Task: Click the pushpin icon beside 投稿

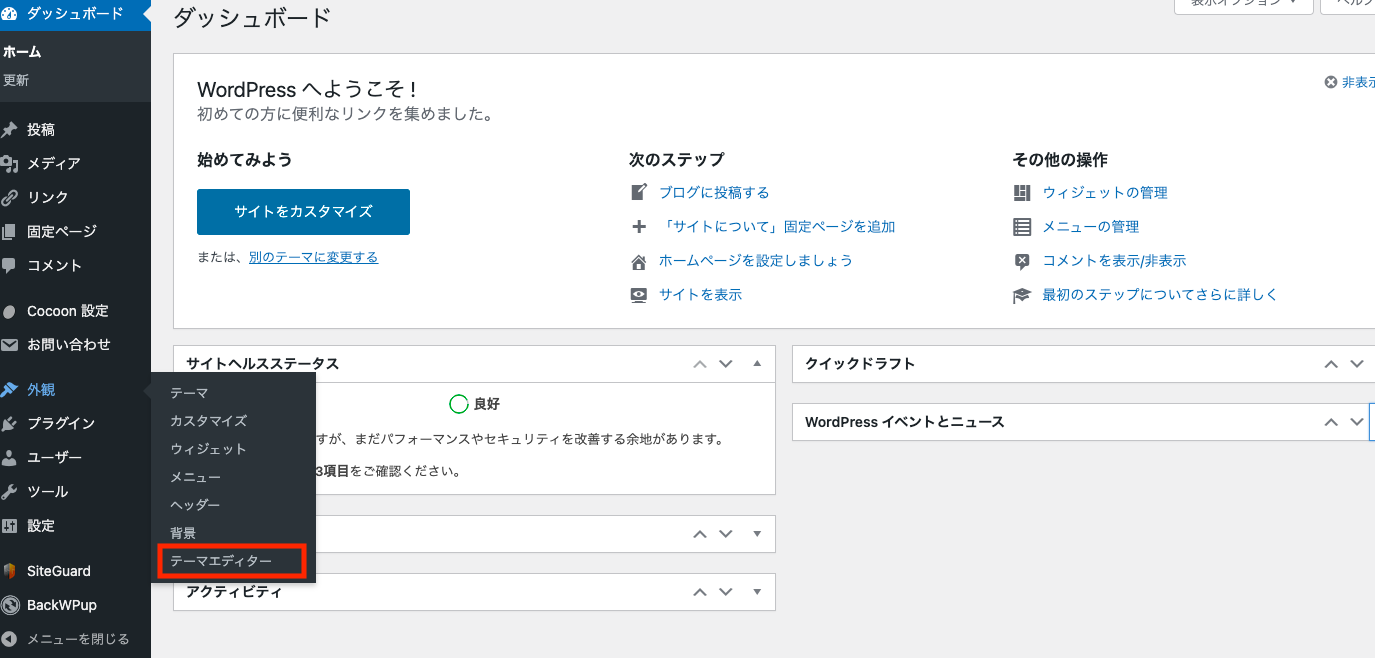Action: [x=9, y=130]
